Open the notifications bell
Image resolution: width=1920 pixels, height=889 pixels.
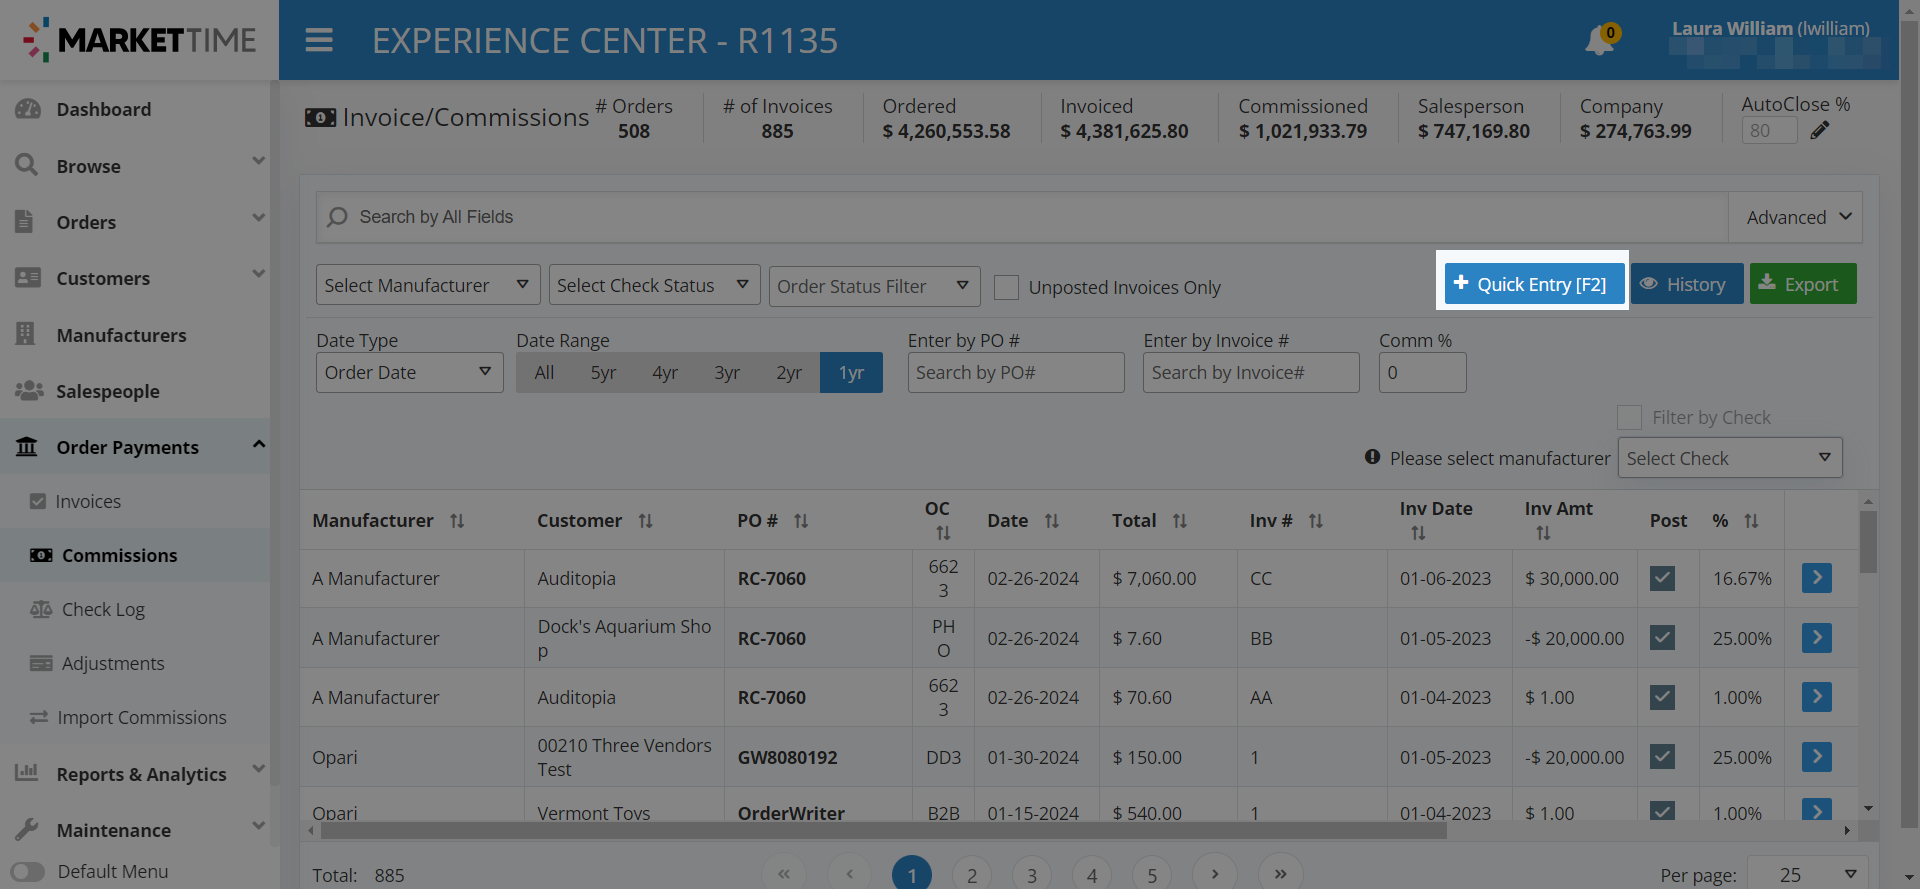[1599, 41]
